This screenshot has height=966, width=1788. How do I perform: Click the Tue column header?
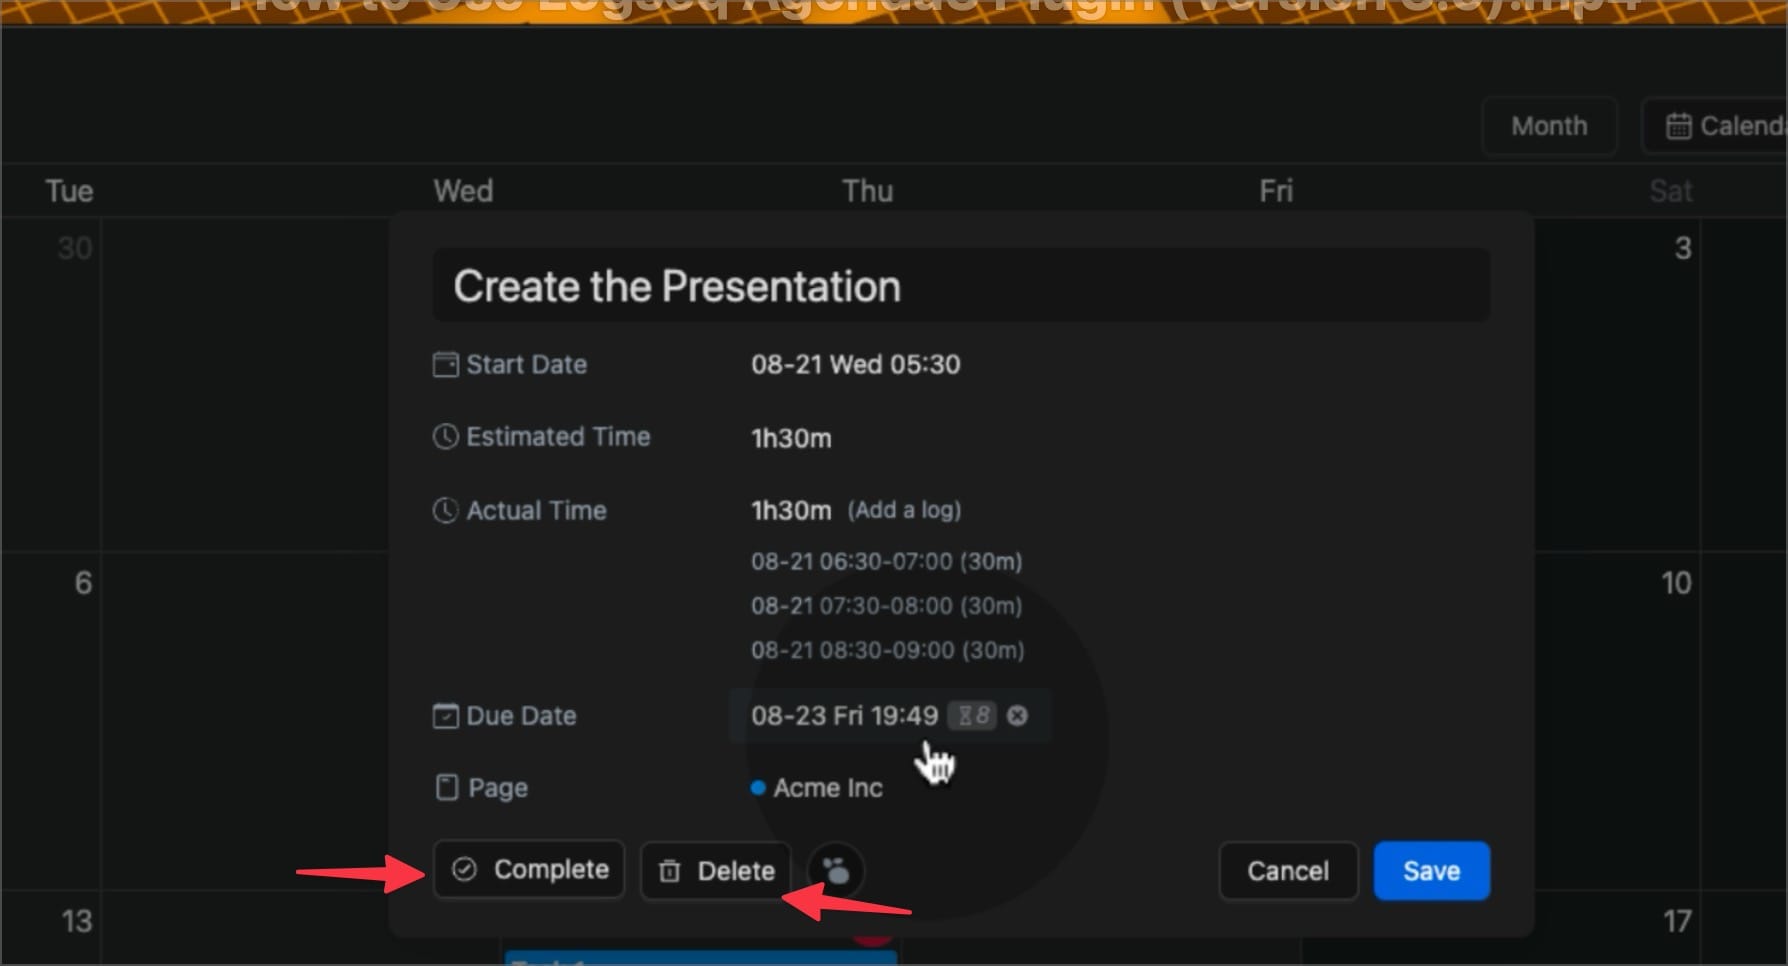point(69,191)
